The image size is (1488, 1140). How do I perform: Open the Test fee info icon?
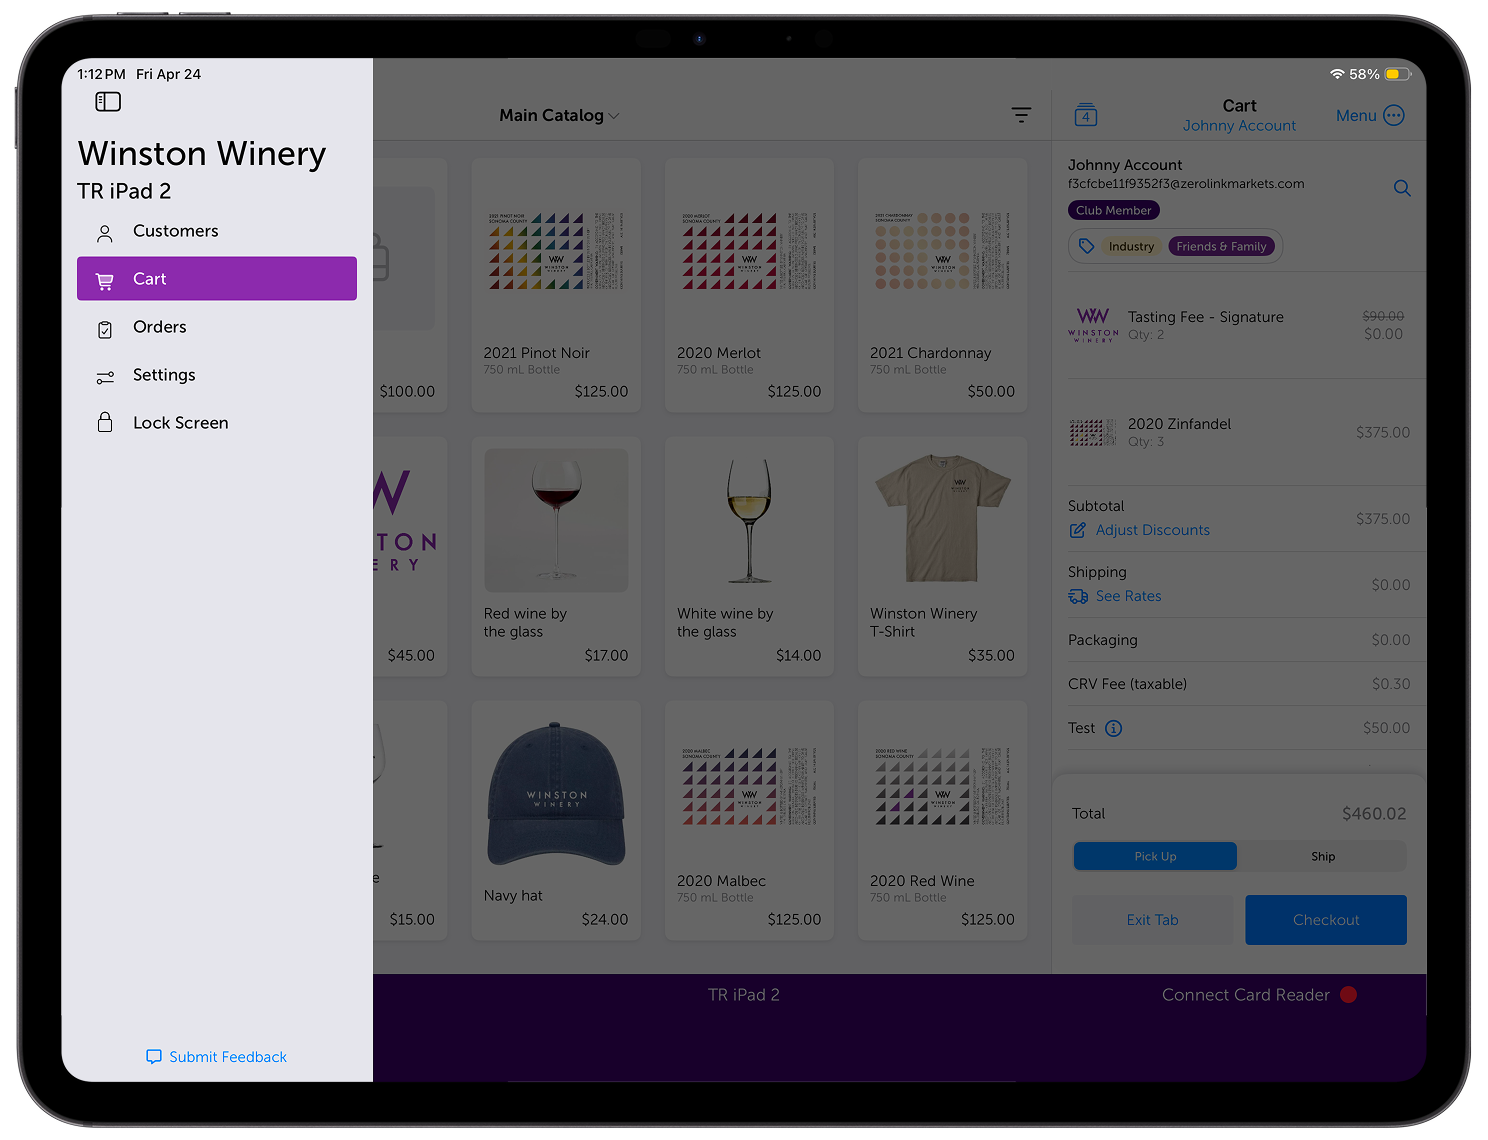click(x=1114, y=728)
